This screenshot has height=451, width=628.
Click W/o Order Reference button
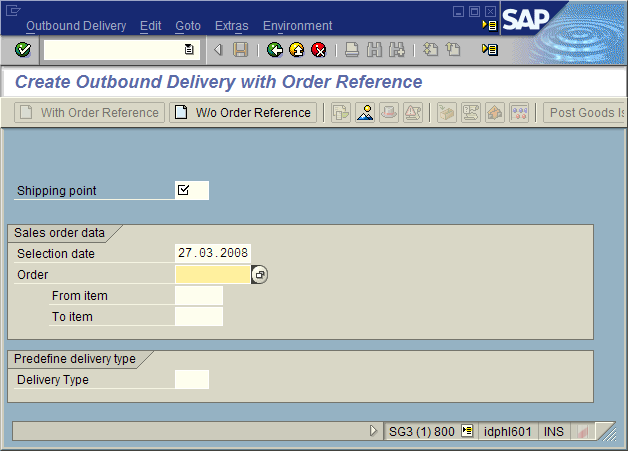point(243,113)
